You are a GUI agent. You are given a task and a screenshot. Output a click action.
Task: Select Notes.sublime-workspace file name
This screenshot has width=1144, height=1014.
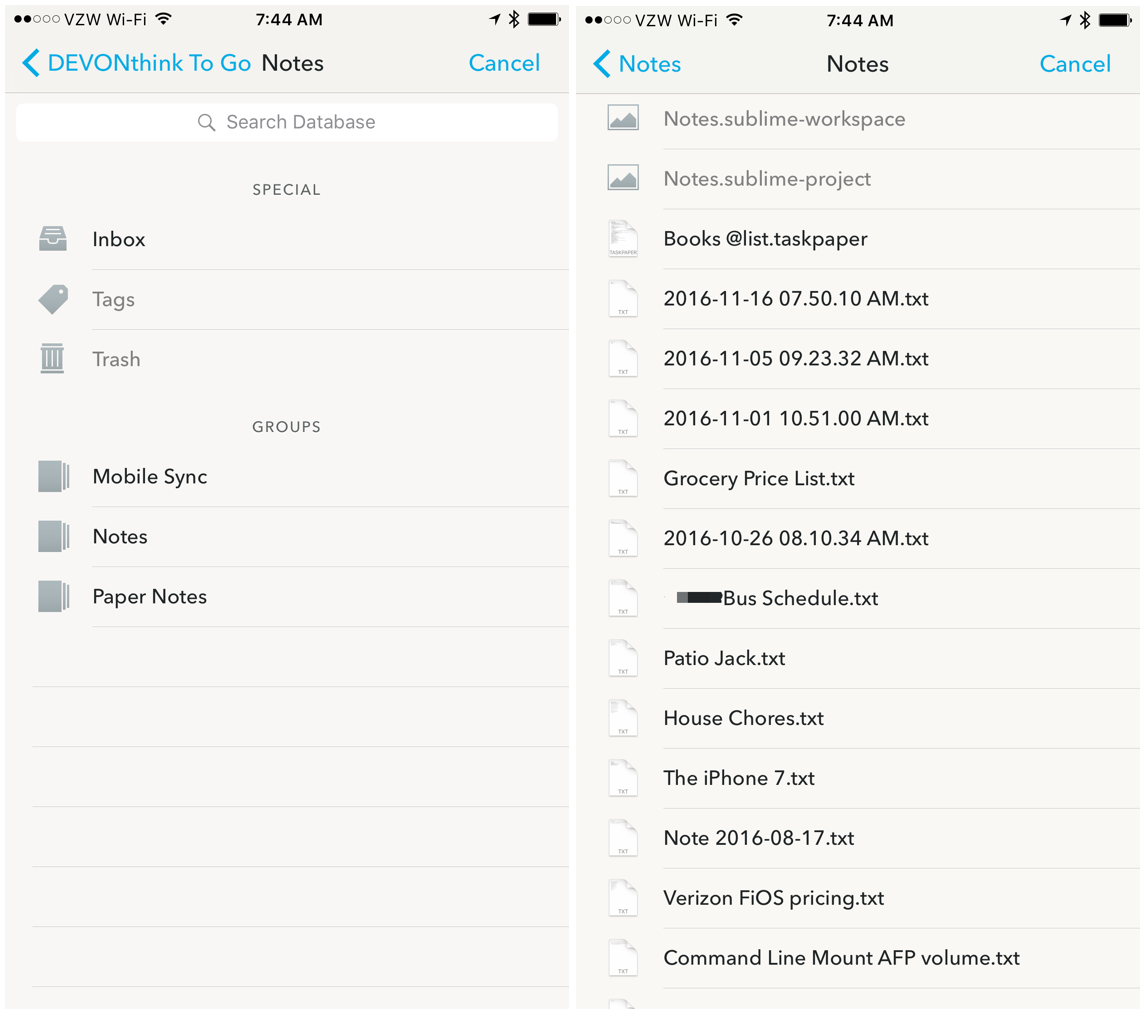tap(784, 119)
